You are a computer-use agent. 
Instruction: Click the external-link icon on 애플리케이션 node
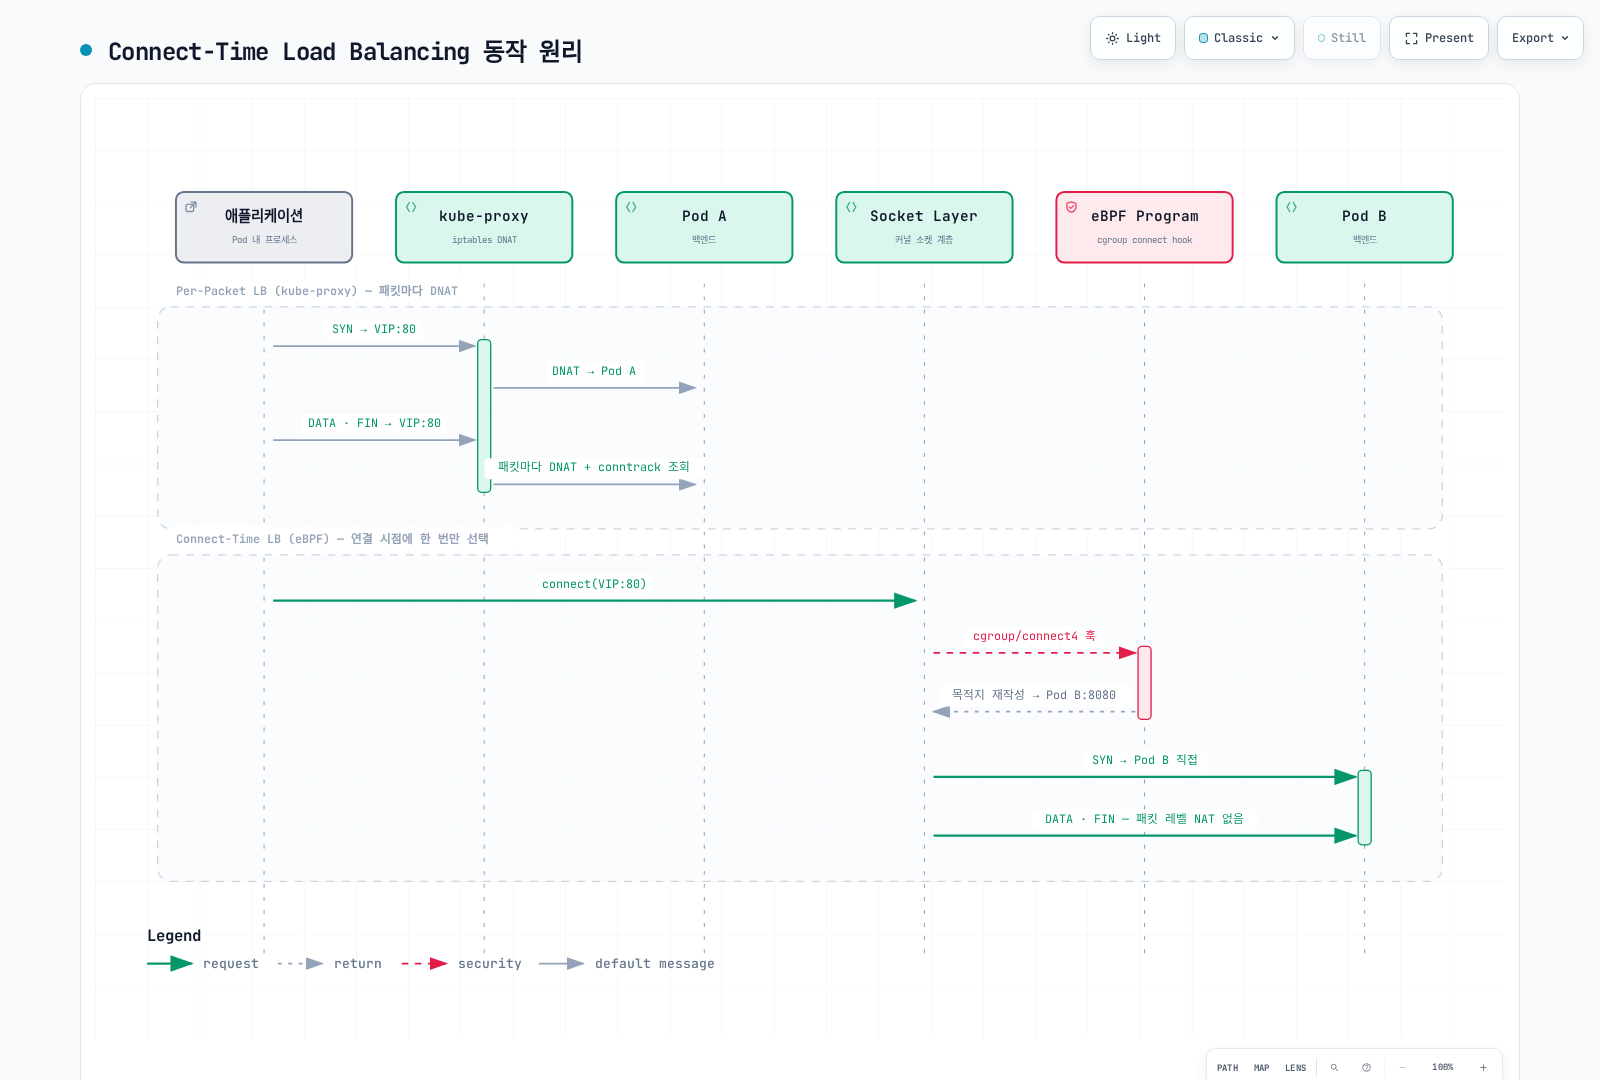click(x=191, y=207)
